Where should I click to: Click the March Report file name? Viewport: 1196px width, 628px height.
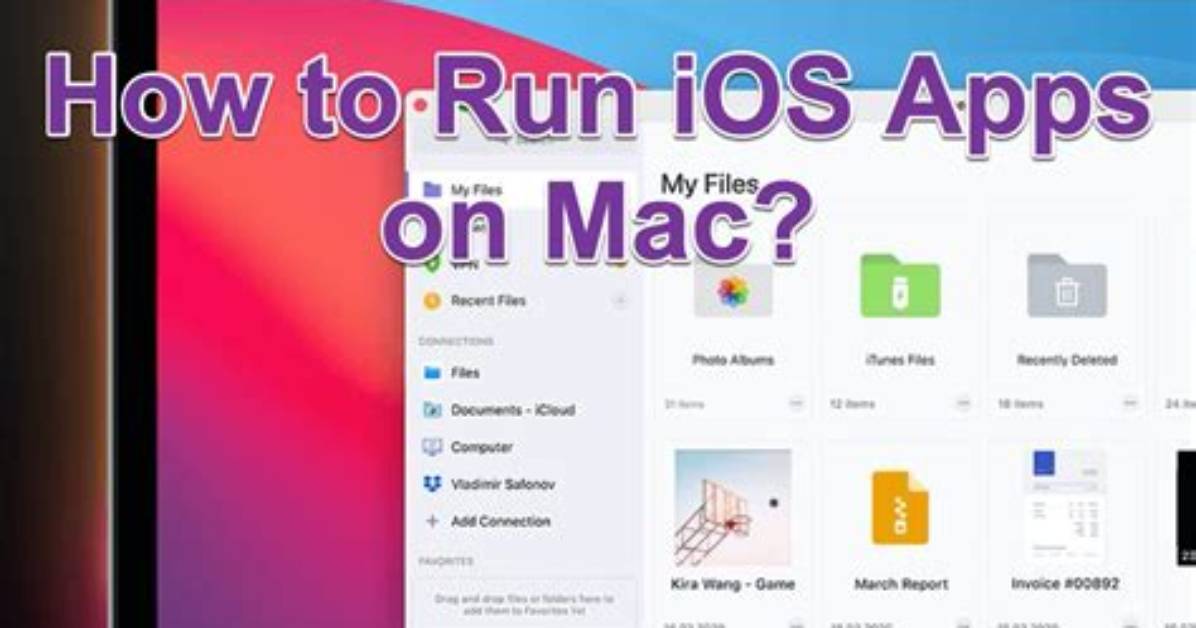pos(901,584)
